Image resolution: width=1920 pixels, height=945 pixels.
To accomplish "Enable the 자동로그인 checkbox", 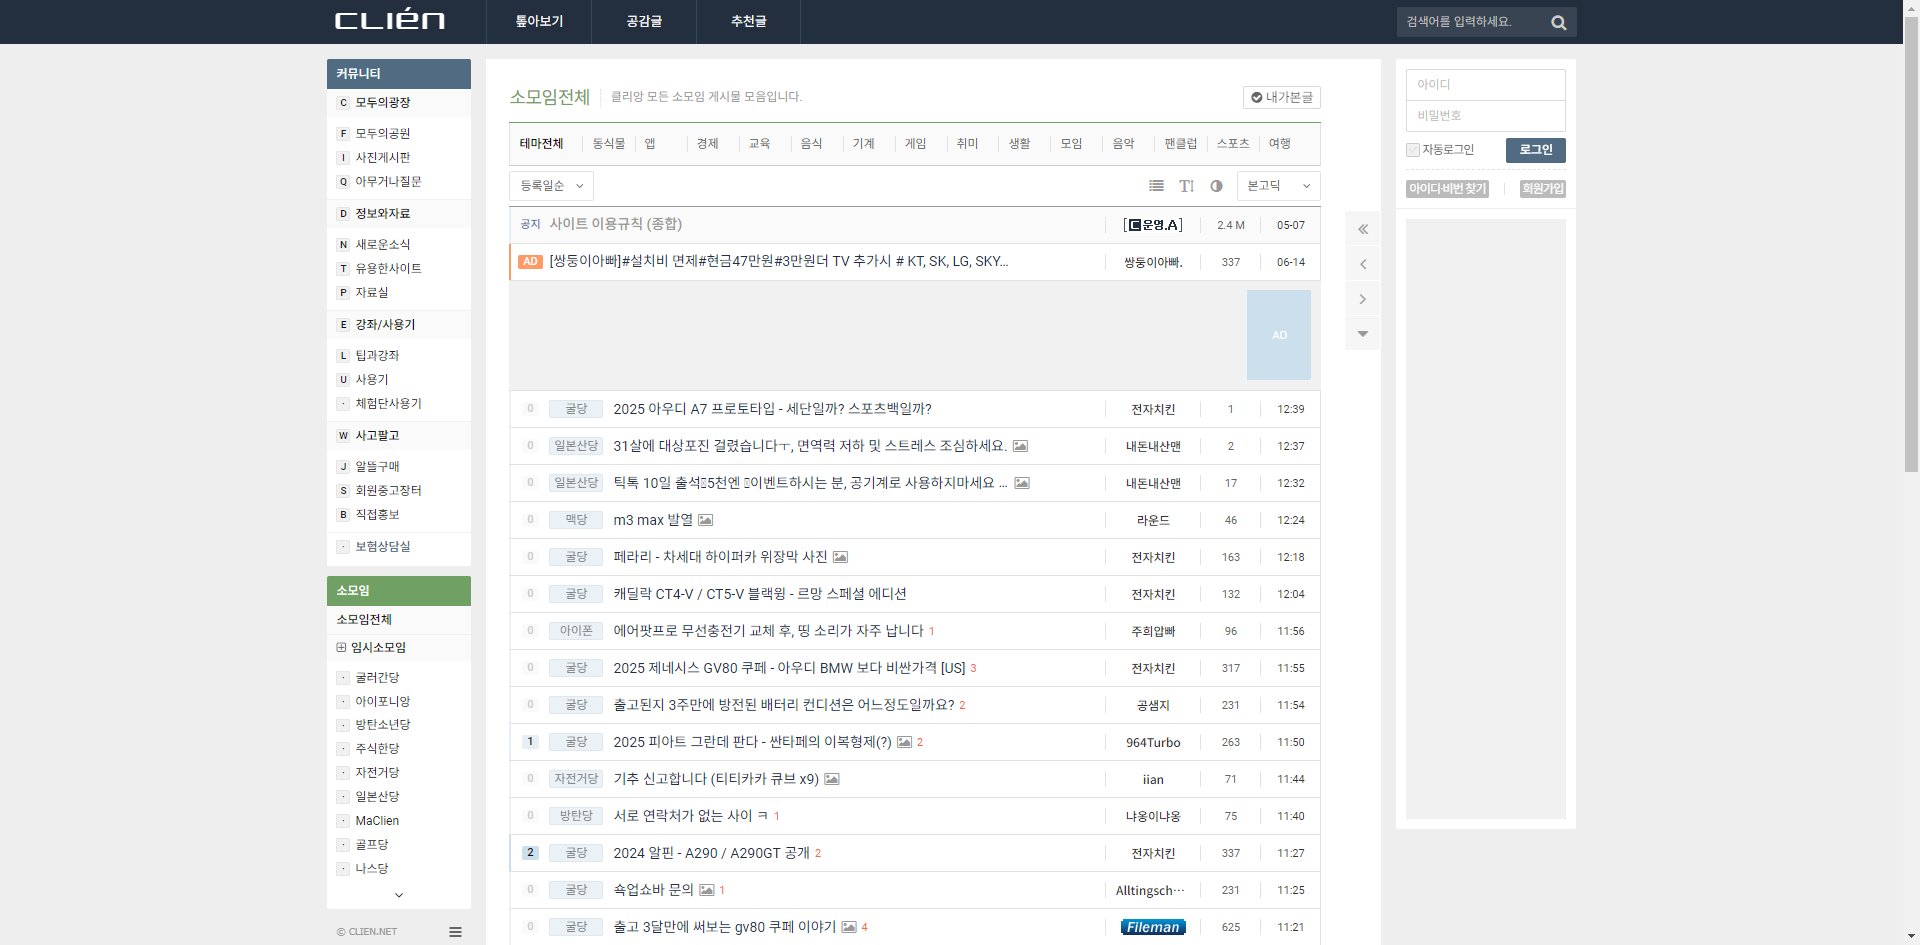I will pos(1412,150).
